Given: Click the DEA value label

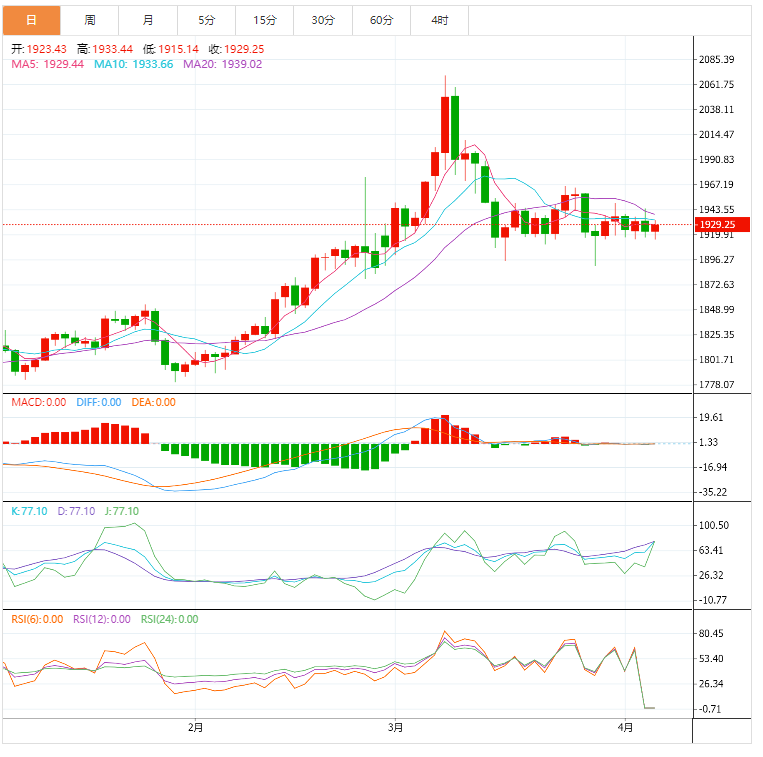Looking at the screenshot, I should pyautogui.click(x=152, y=402).
